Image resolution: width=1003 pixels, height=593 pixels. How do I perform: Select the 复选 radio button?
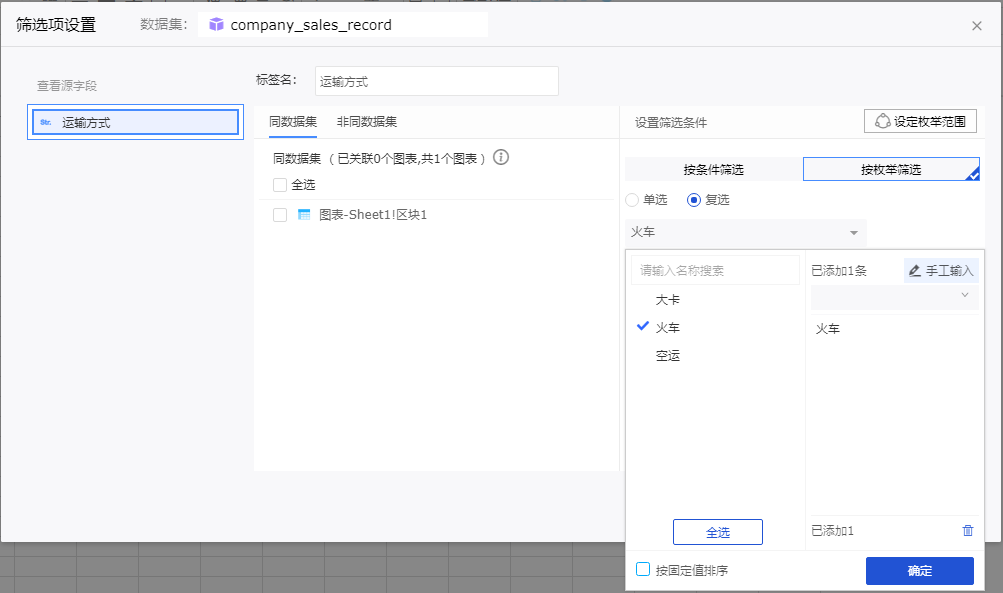click(693, 200)
